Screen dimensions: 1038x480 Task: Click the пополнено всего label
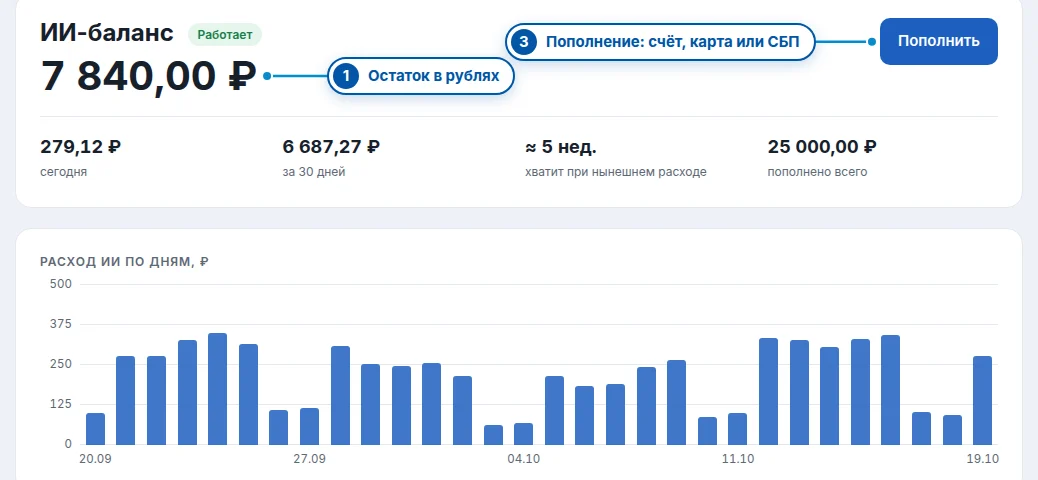(818, 172)
